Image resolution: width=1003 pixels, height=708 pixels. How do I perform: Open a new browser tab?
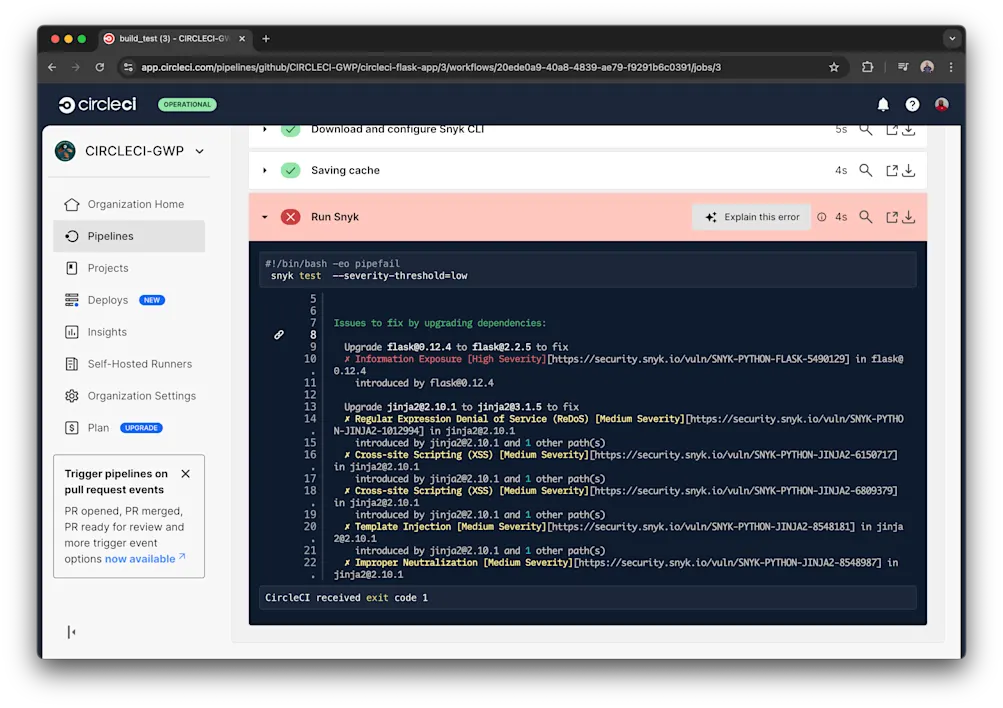pyautogui.click(x=266, y=38)
